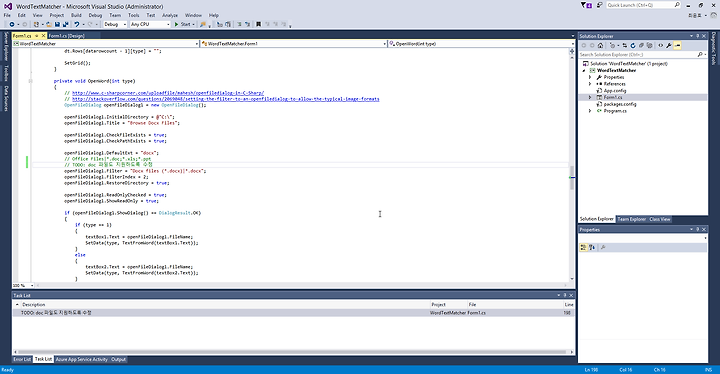The height and width of the screenshot is (374, 720).
Task: Click Server Explorer side tab
Action: [6, 46]
